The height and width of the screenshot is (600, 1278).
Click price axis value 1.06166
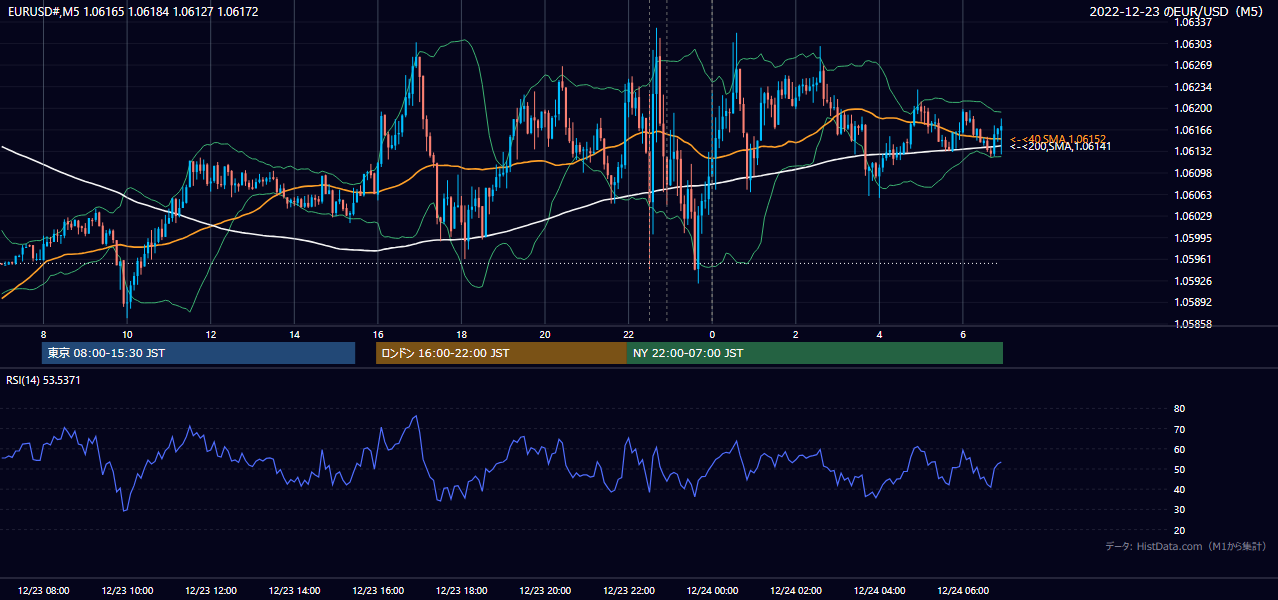point(1193,130)
